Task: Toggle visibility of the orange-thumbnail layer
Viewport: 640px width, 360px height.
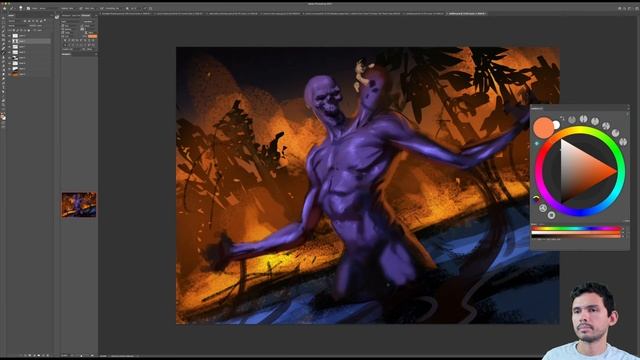Action: (9, 74)
